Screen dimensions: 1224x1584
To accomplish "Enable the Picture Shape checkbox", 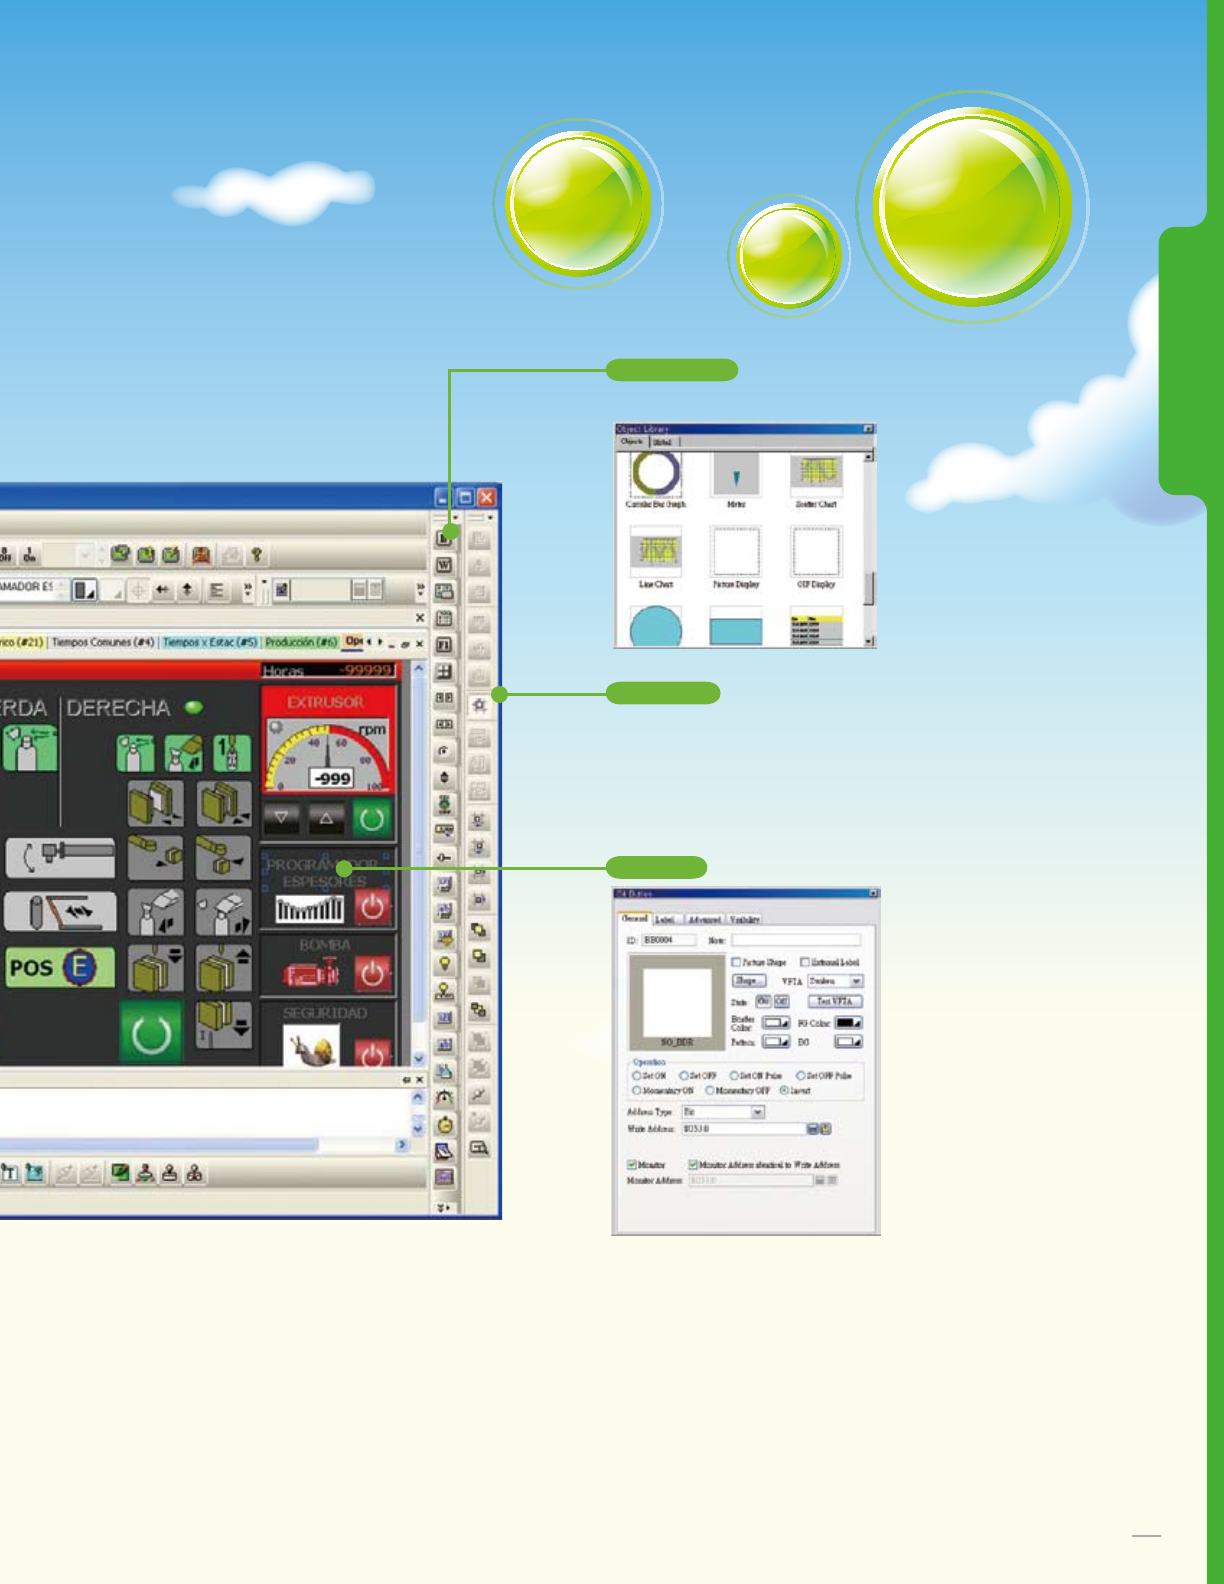I will (736, 962).
